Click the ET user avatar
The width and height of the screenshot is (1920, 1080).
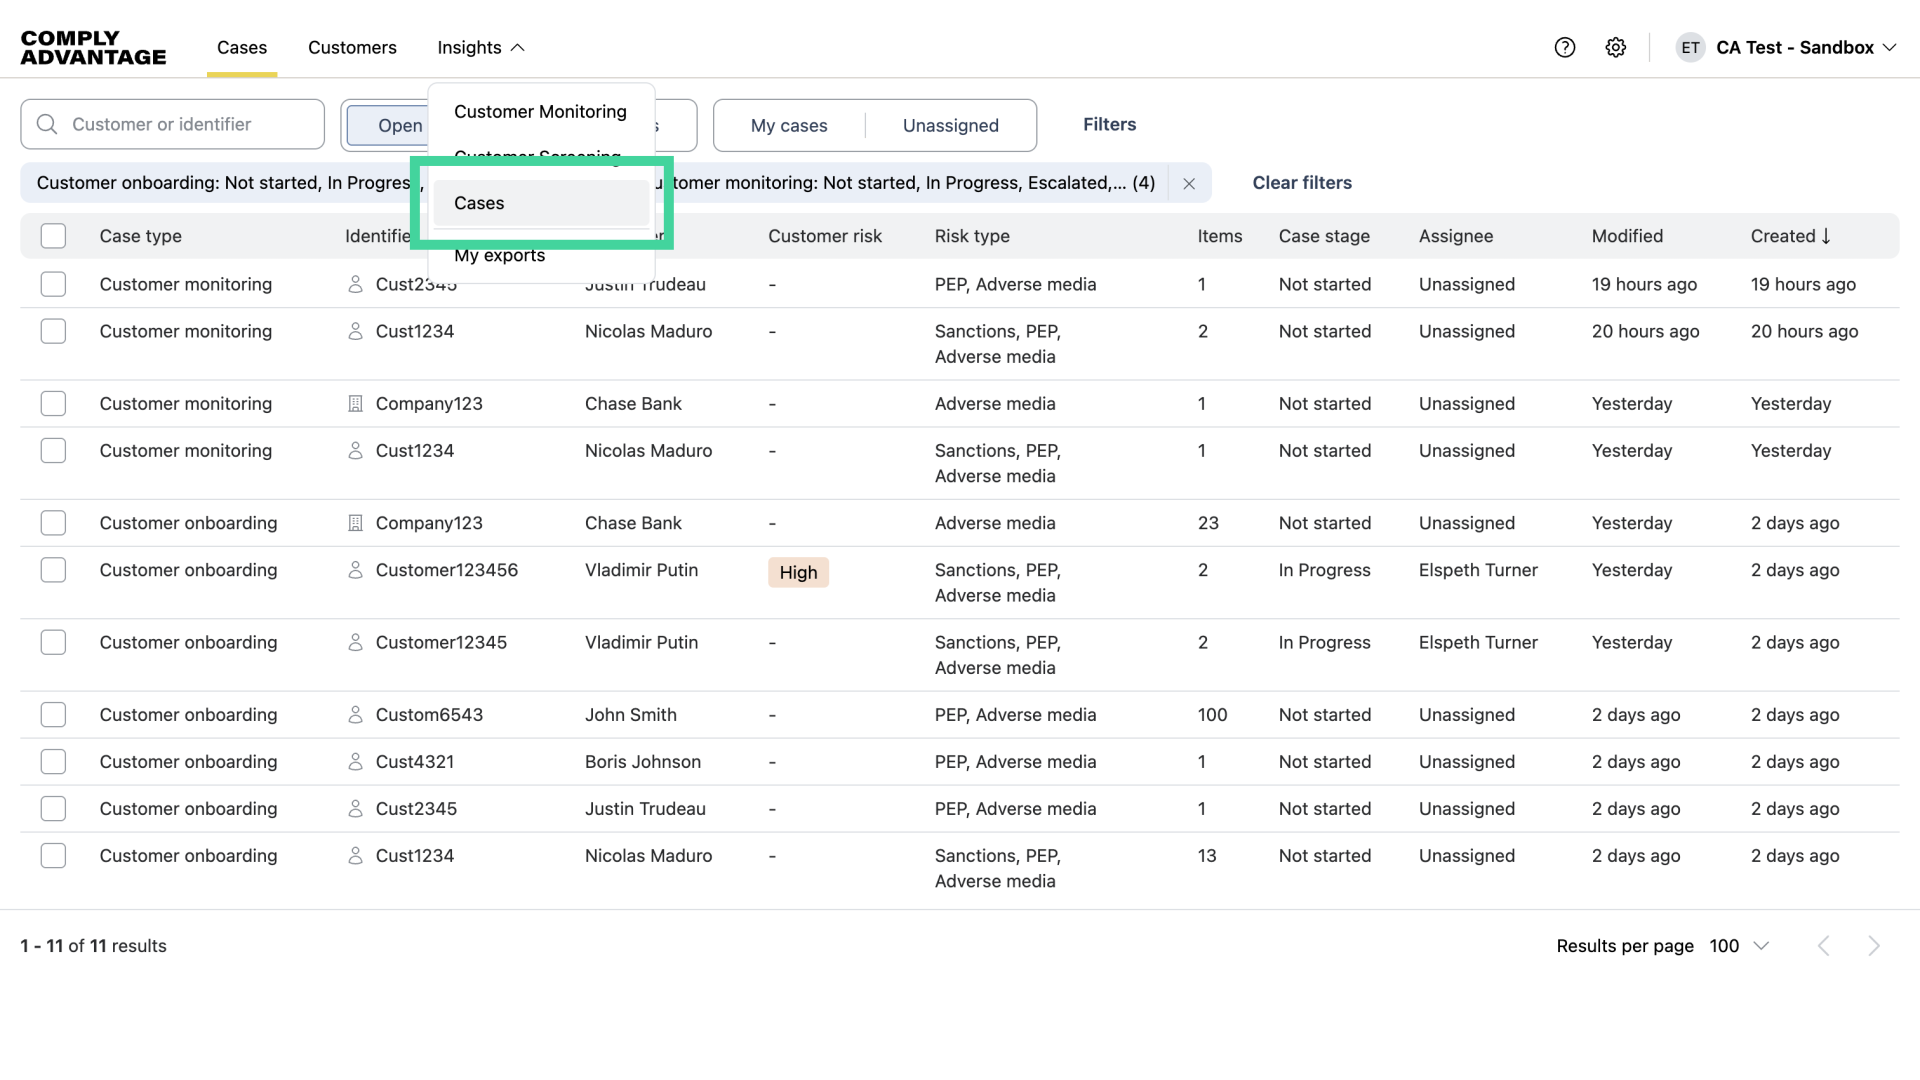pyautogui.click(x=1690, y=47)
